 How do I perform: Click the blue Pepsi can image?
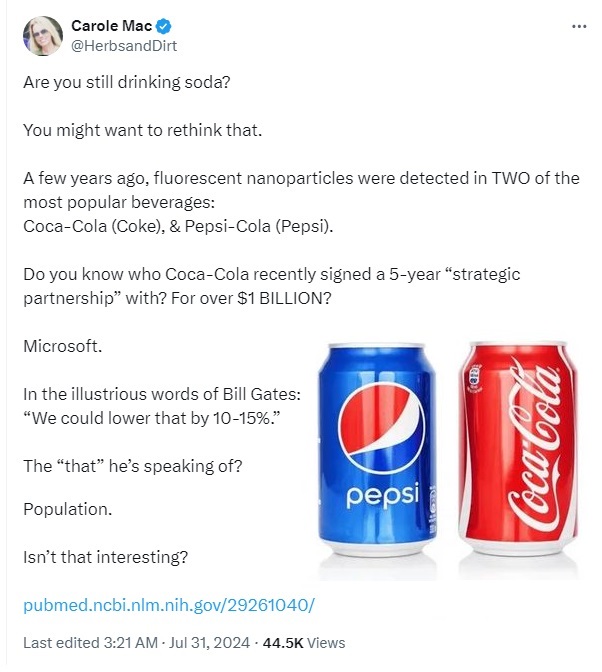click(x=377, y=448)
